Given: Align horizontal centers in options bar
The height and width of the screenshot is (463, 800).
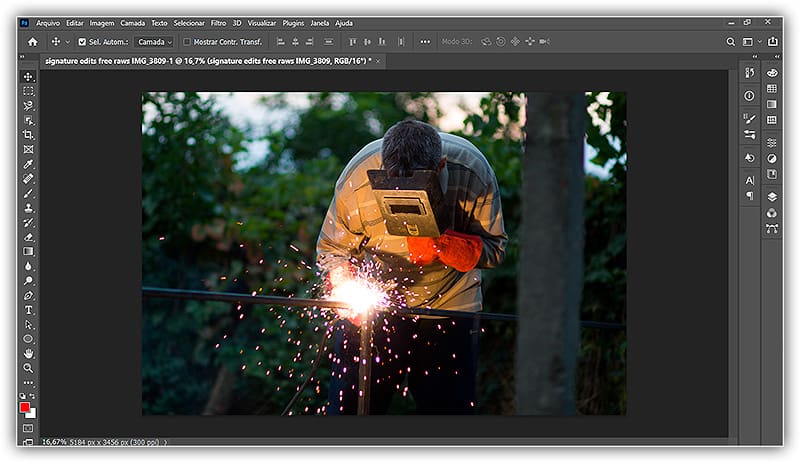Looking at the screenshot, I should coord(295,42).
